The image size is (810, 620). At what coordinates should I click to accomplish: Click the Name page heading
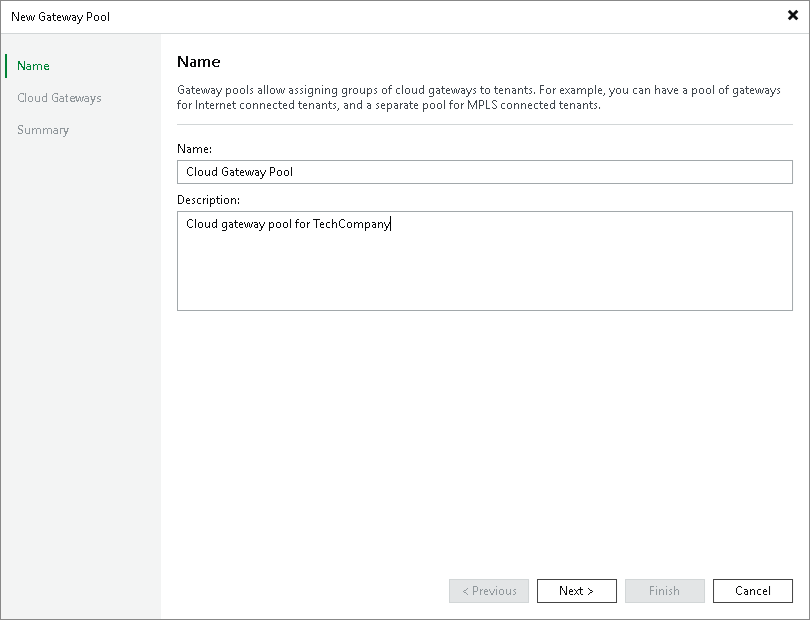pyautogui.click(x=198, y=61)
